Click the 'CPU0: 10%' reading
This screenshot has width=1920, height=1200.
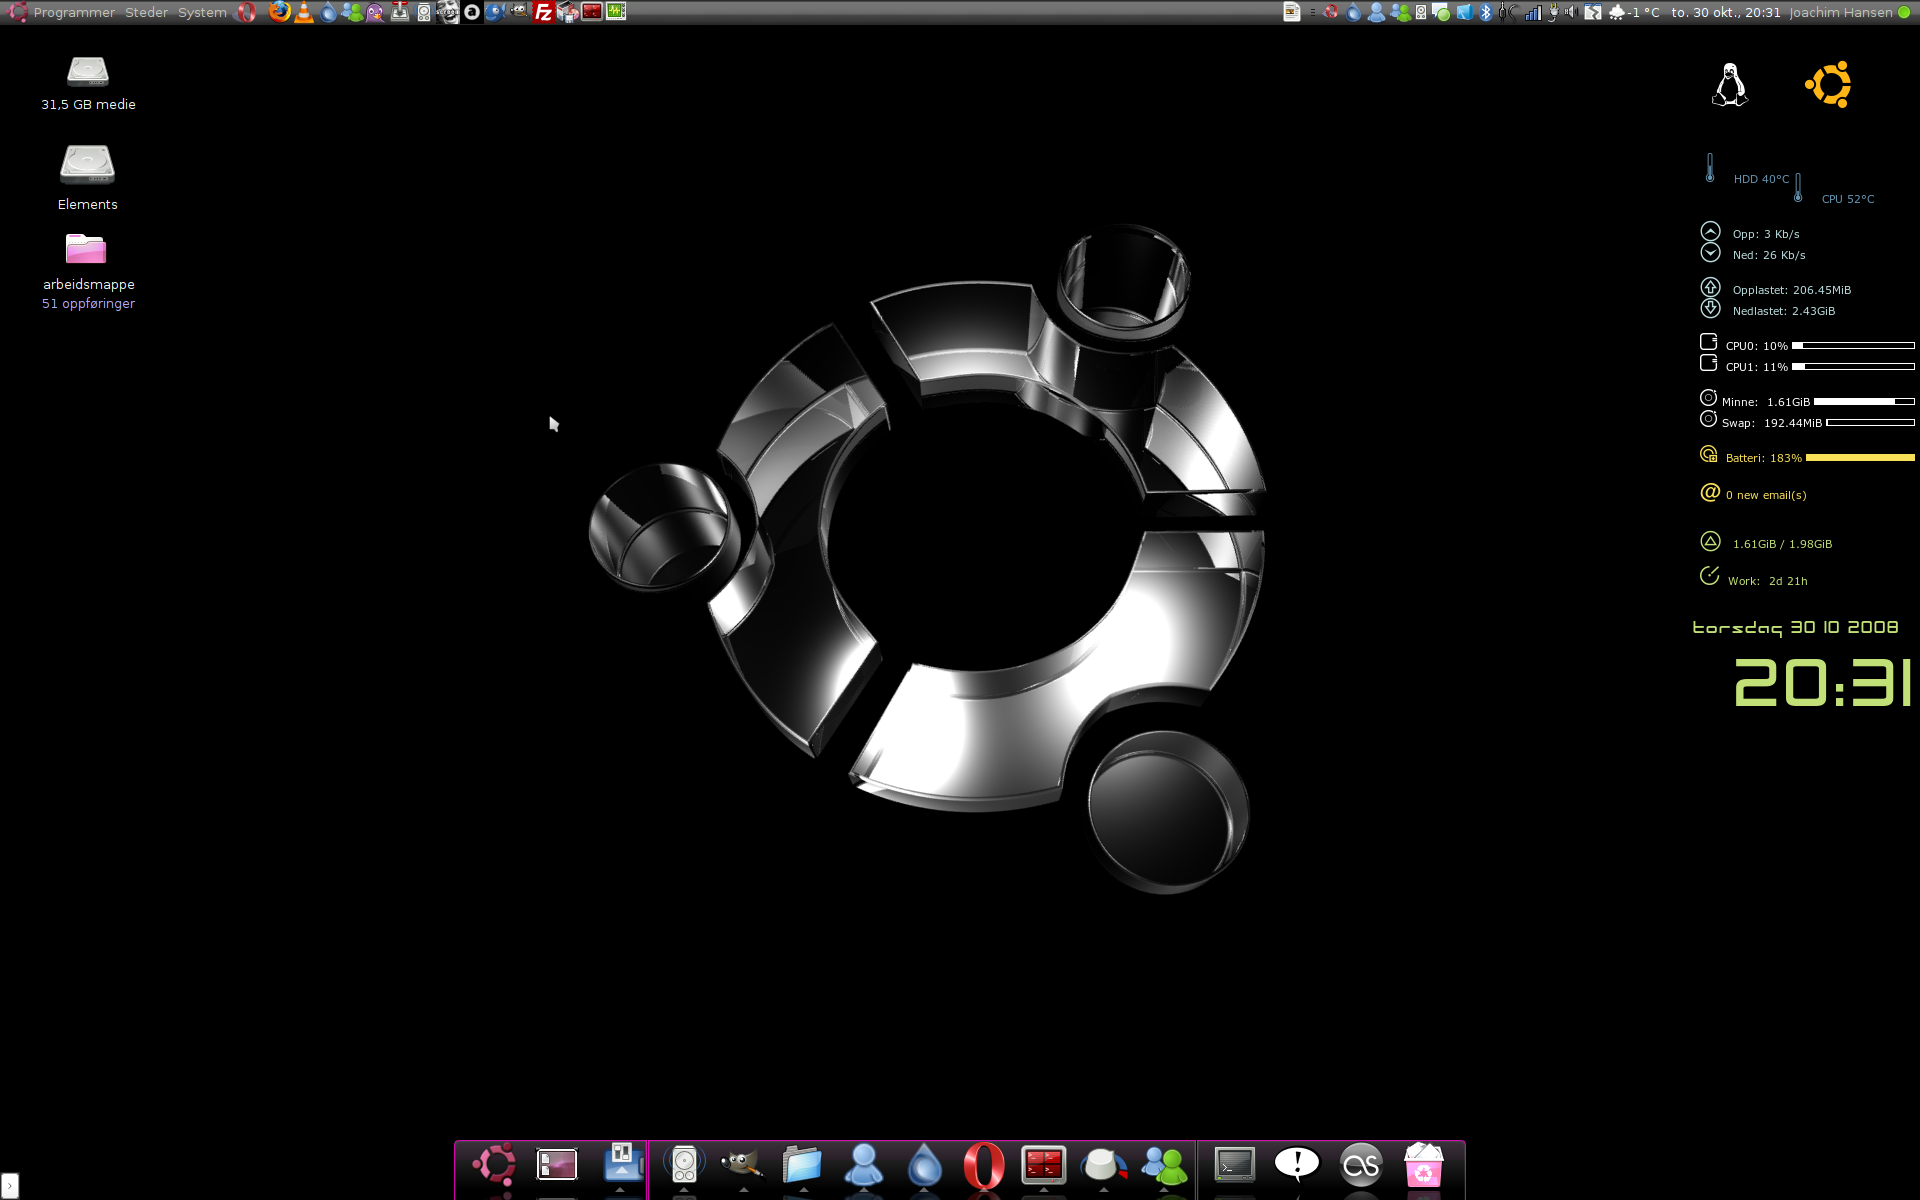[1756, 346]
